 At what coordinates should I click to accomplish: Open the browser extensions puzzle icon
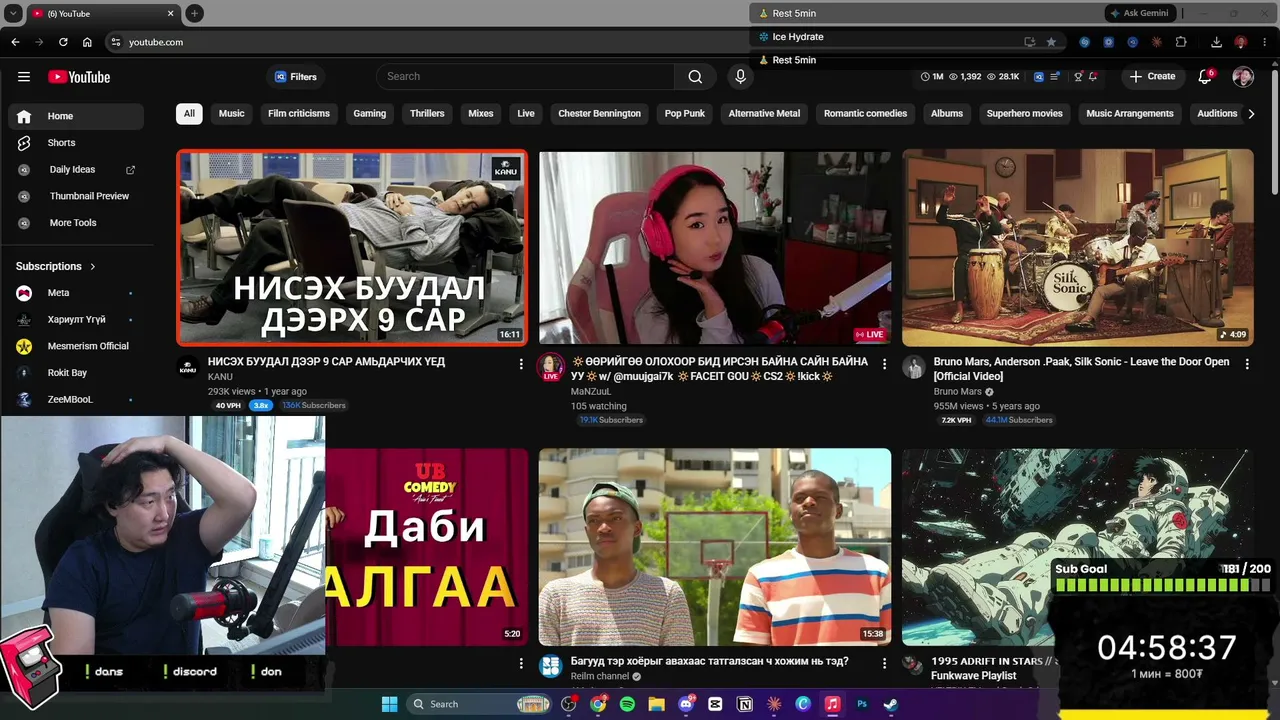[1181, 42]
